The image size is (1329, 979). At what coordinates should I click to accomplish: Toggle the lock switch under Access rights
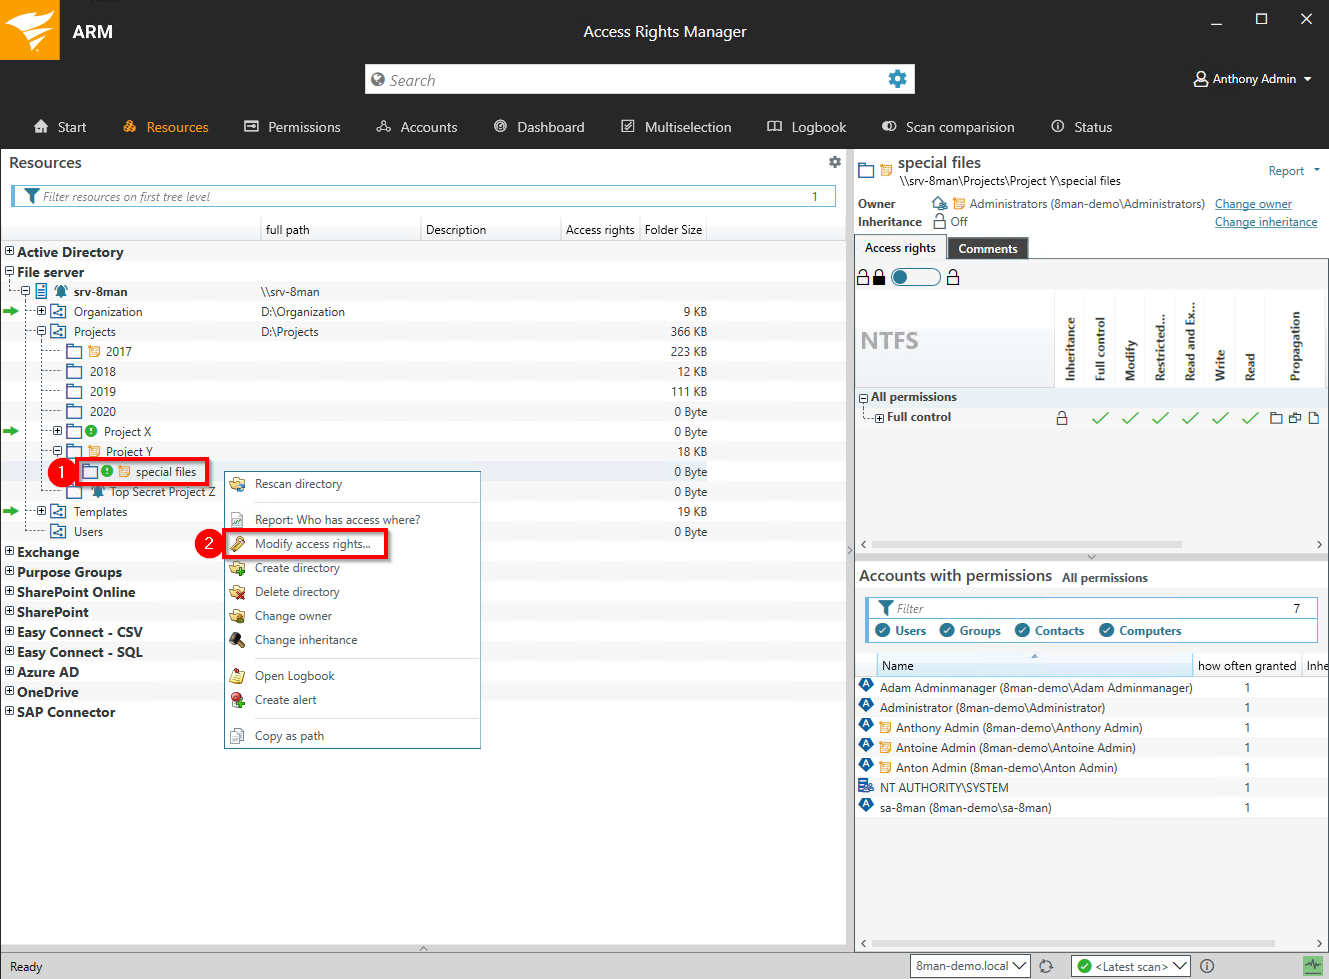(915, 277)
